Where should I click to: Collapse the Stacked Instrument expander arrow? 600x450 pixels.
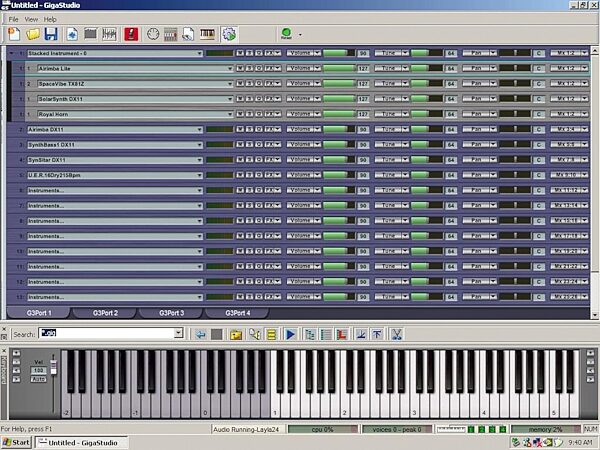click(x=11, y=54)
